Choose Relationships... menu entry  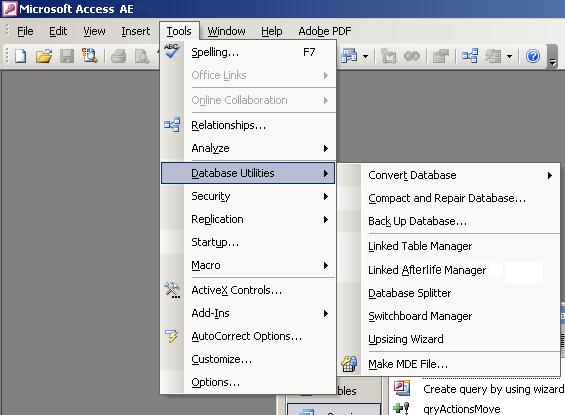248,125
